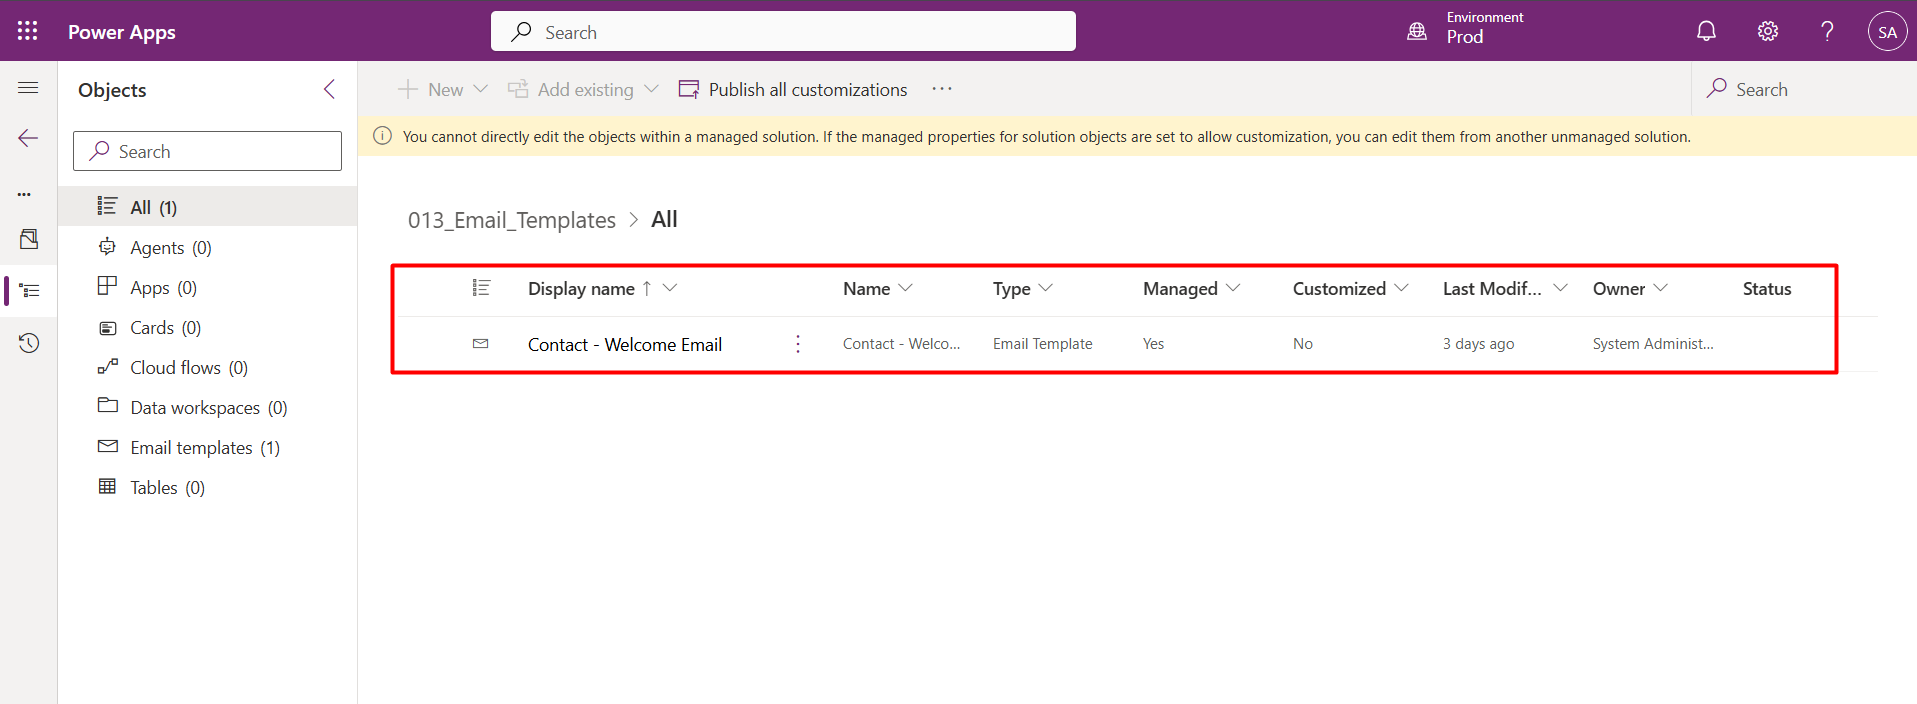This screenshot has height=704, width=1917.
Task: Open the help question mark
Action: point(1827,31)
